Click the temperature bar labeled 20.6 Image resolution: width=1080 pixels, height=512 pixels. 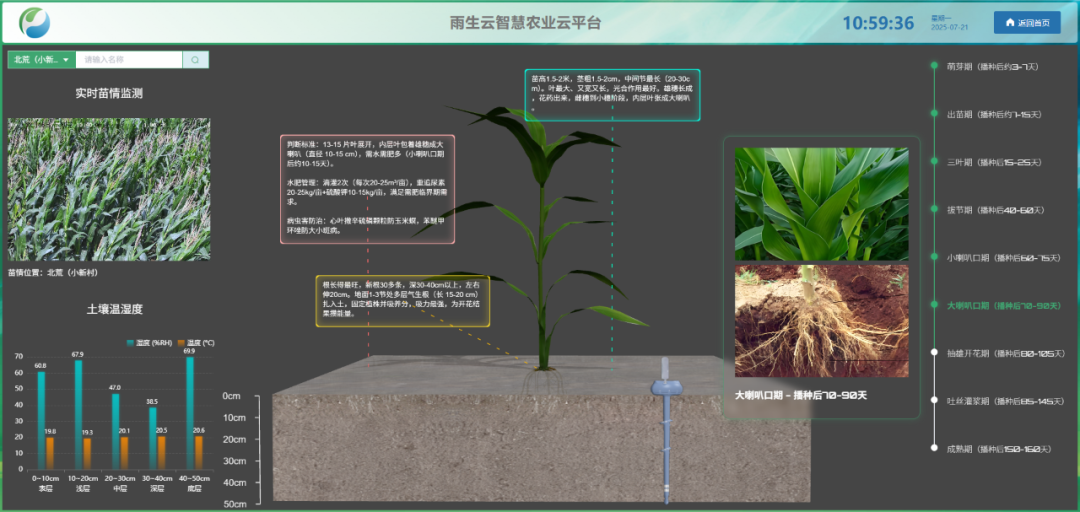[198, 453]
